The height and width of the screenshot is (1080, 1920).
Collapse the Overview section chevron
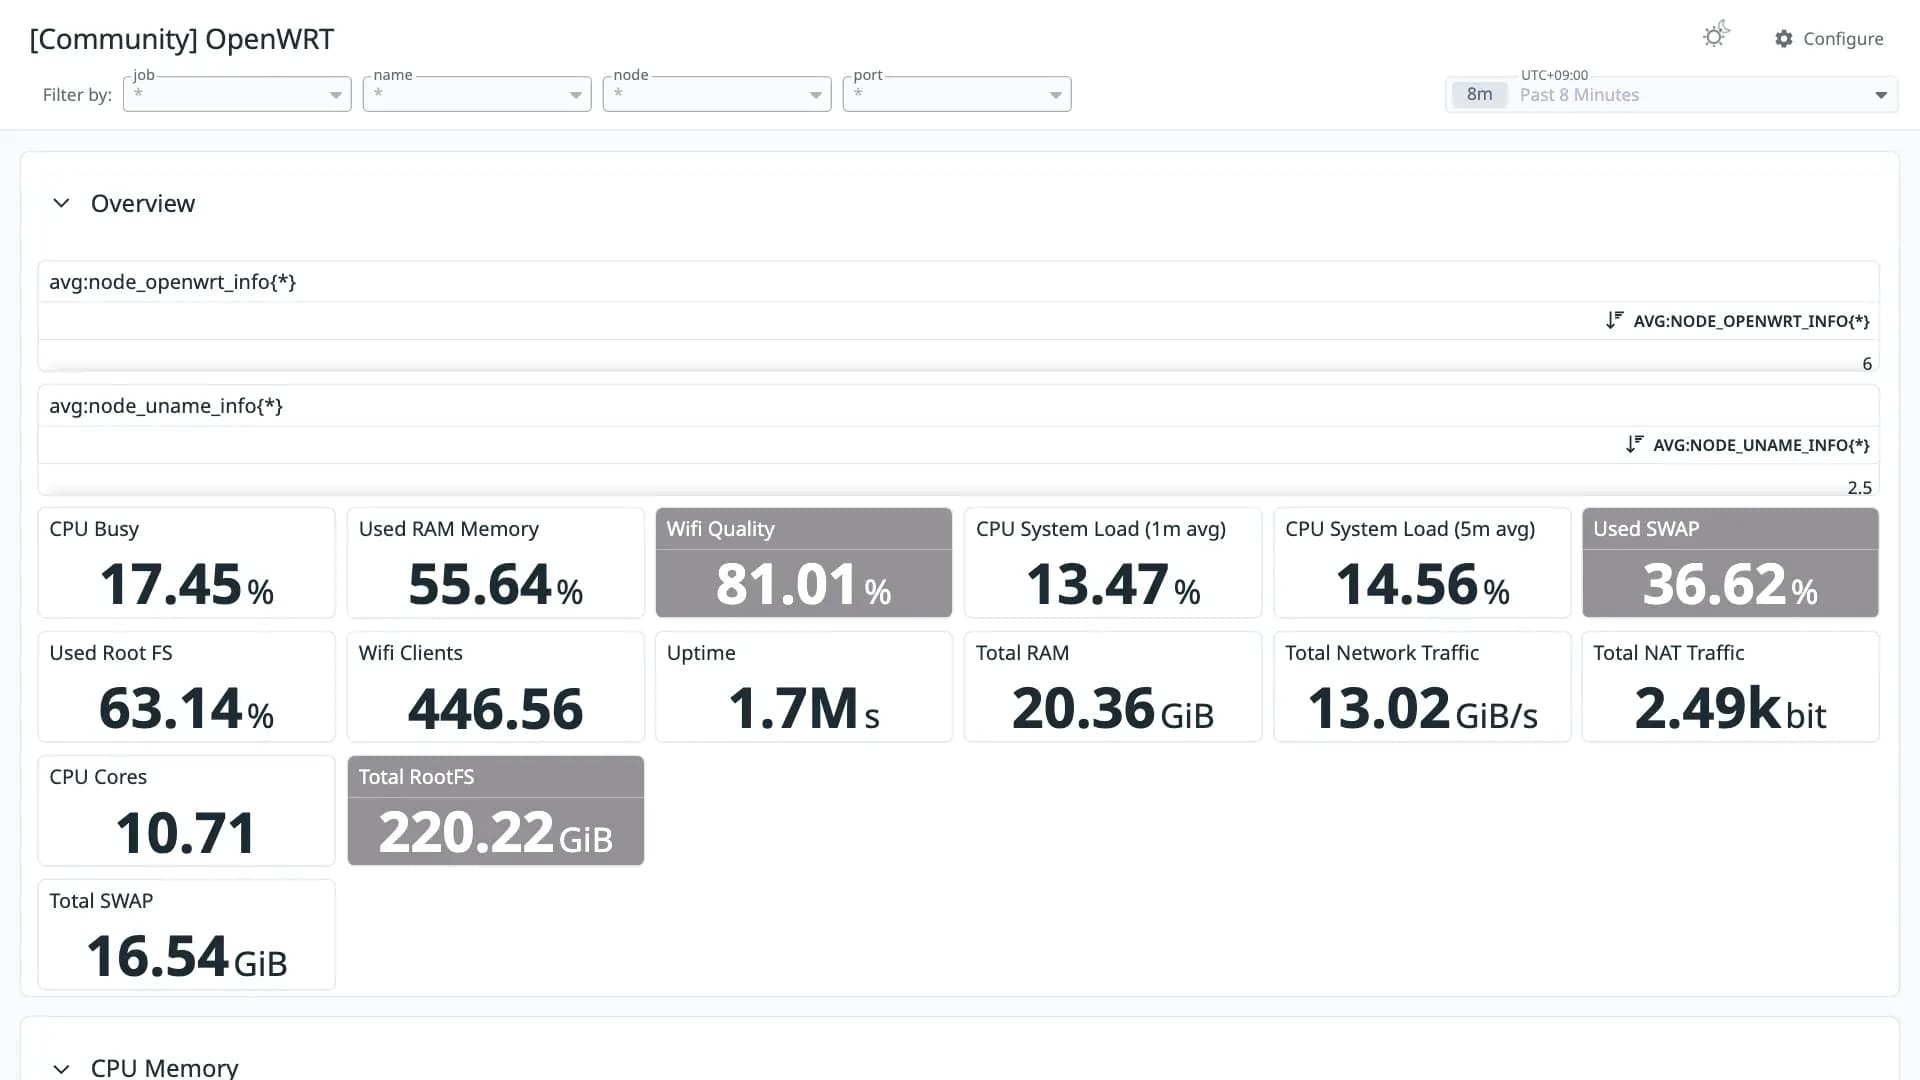[61, 203]
